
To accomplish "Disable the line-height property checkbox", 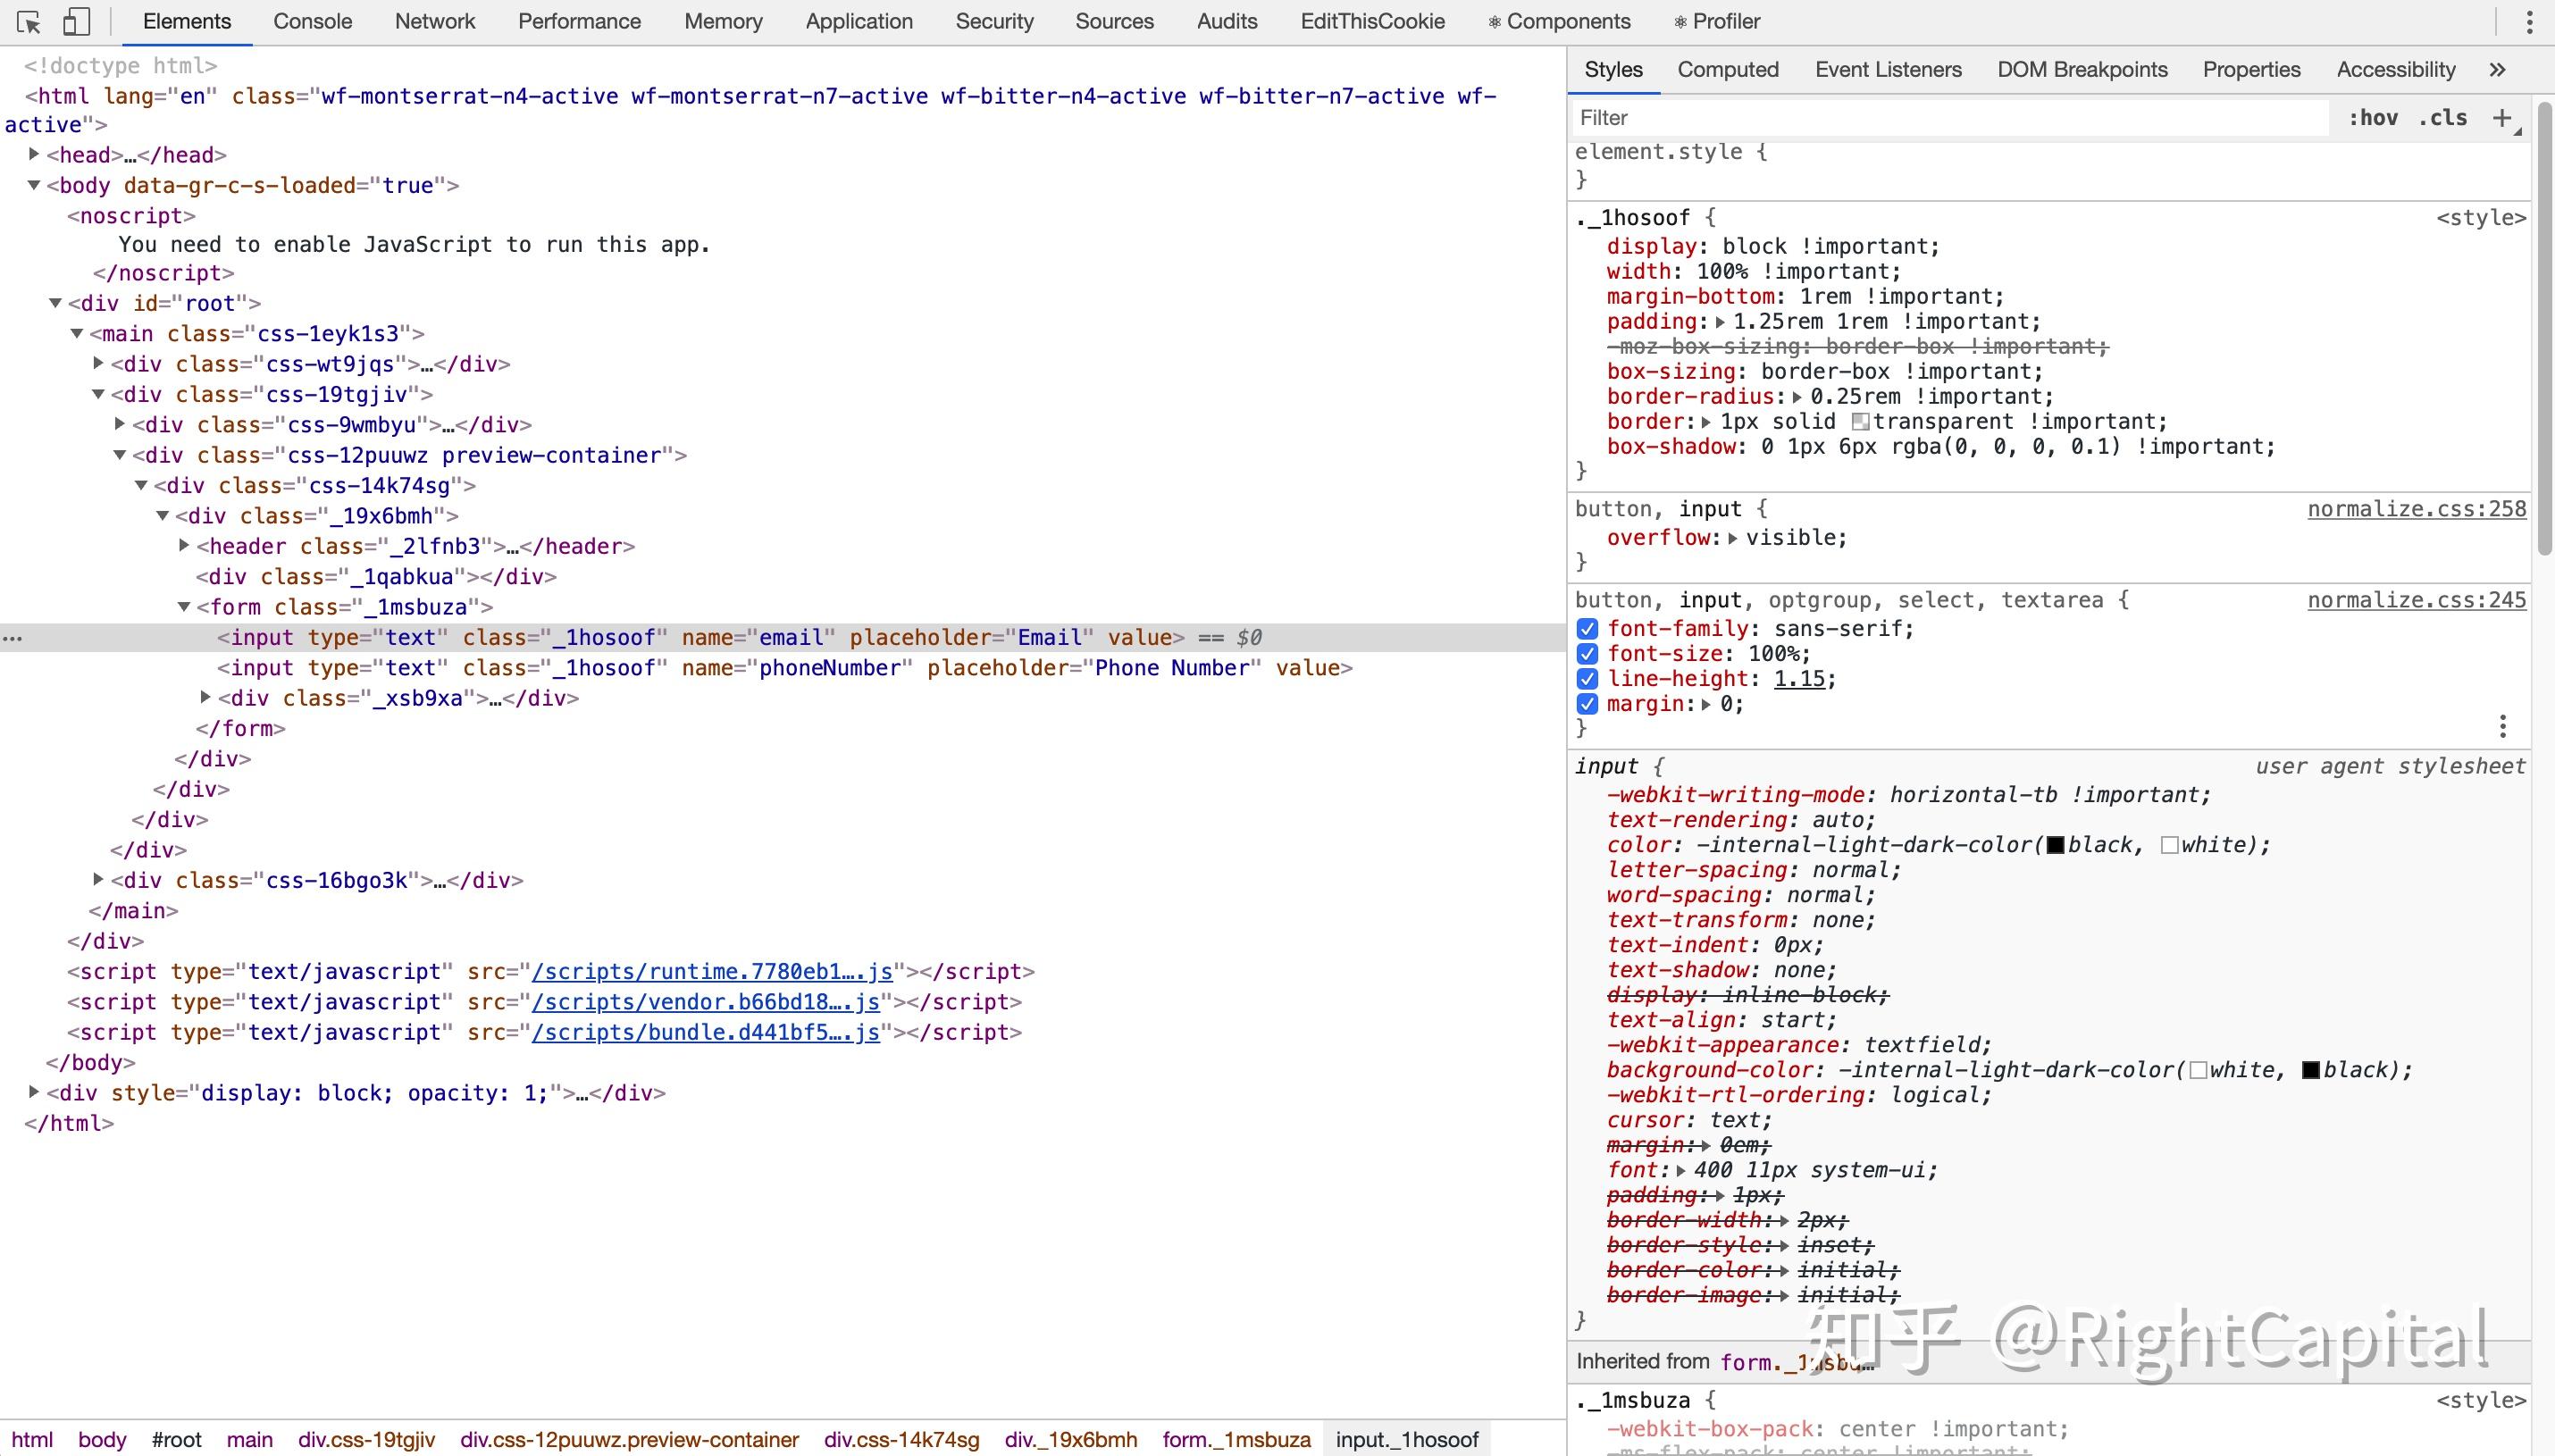I will 1587,679.
